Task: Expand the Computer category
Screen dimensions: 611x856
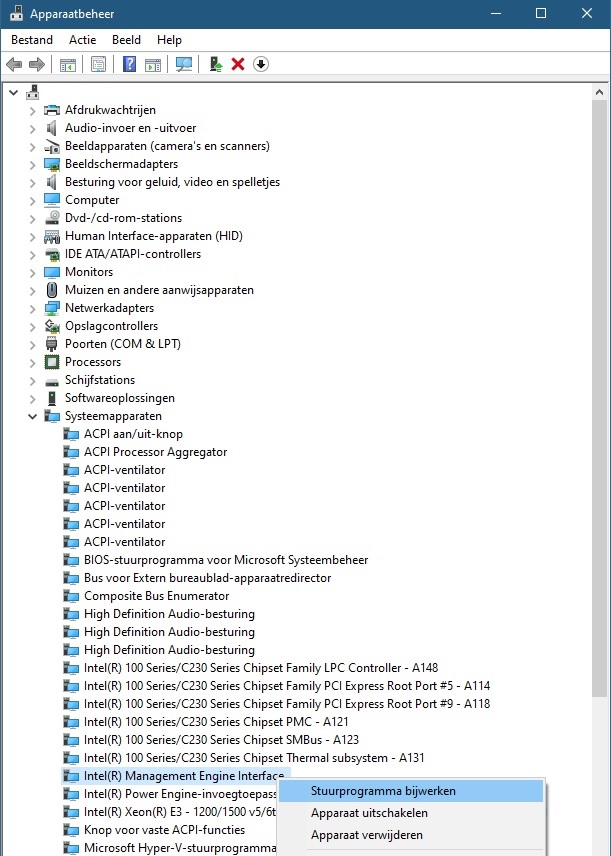Action: point(32,201)
